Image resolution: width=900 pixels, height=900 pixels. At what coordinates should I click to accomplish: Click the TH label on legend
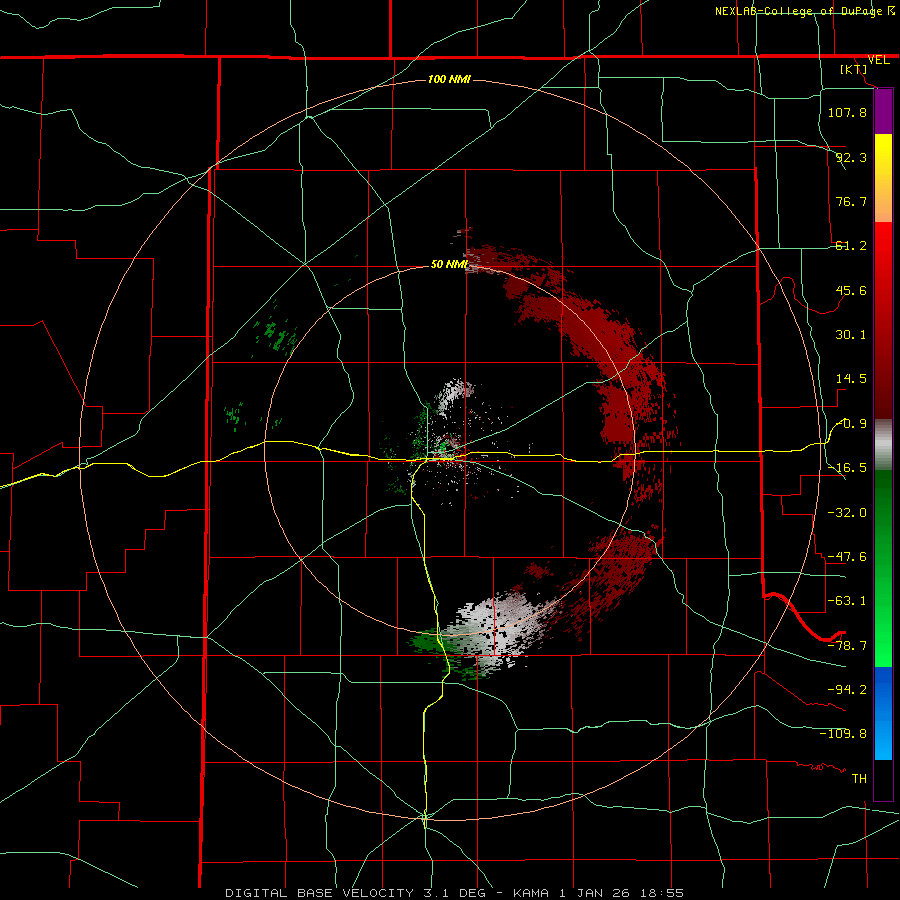coord(859,779)
